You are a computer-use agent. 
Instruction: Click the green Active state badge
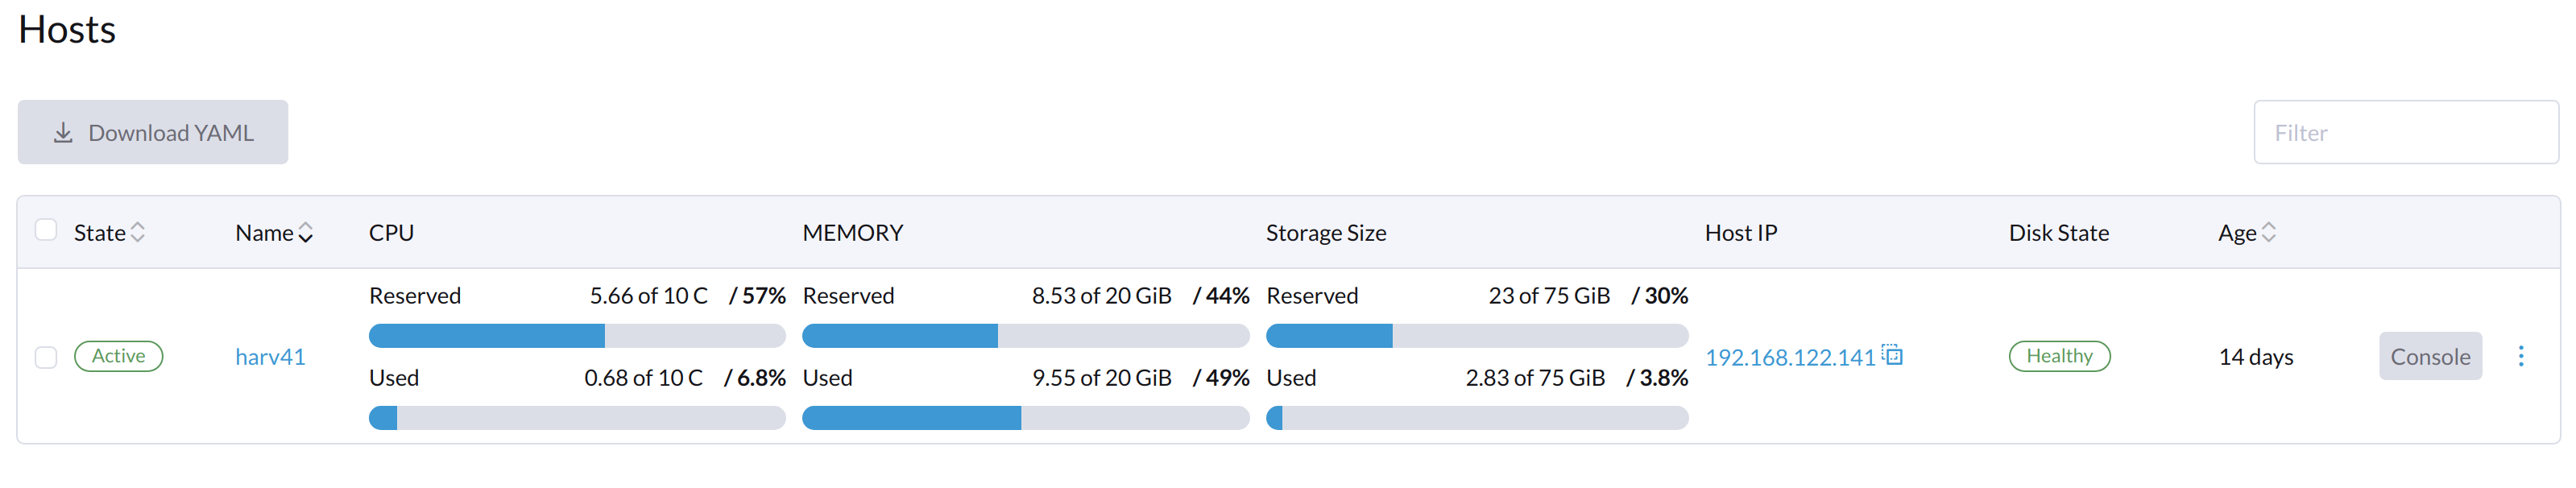coord(118,356)
